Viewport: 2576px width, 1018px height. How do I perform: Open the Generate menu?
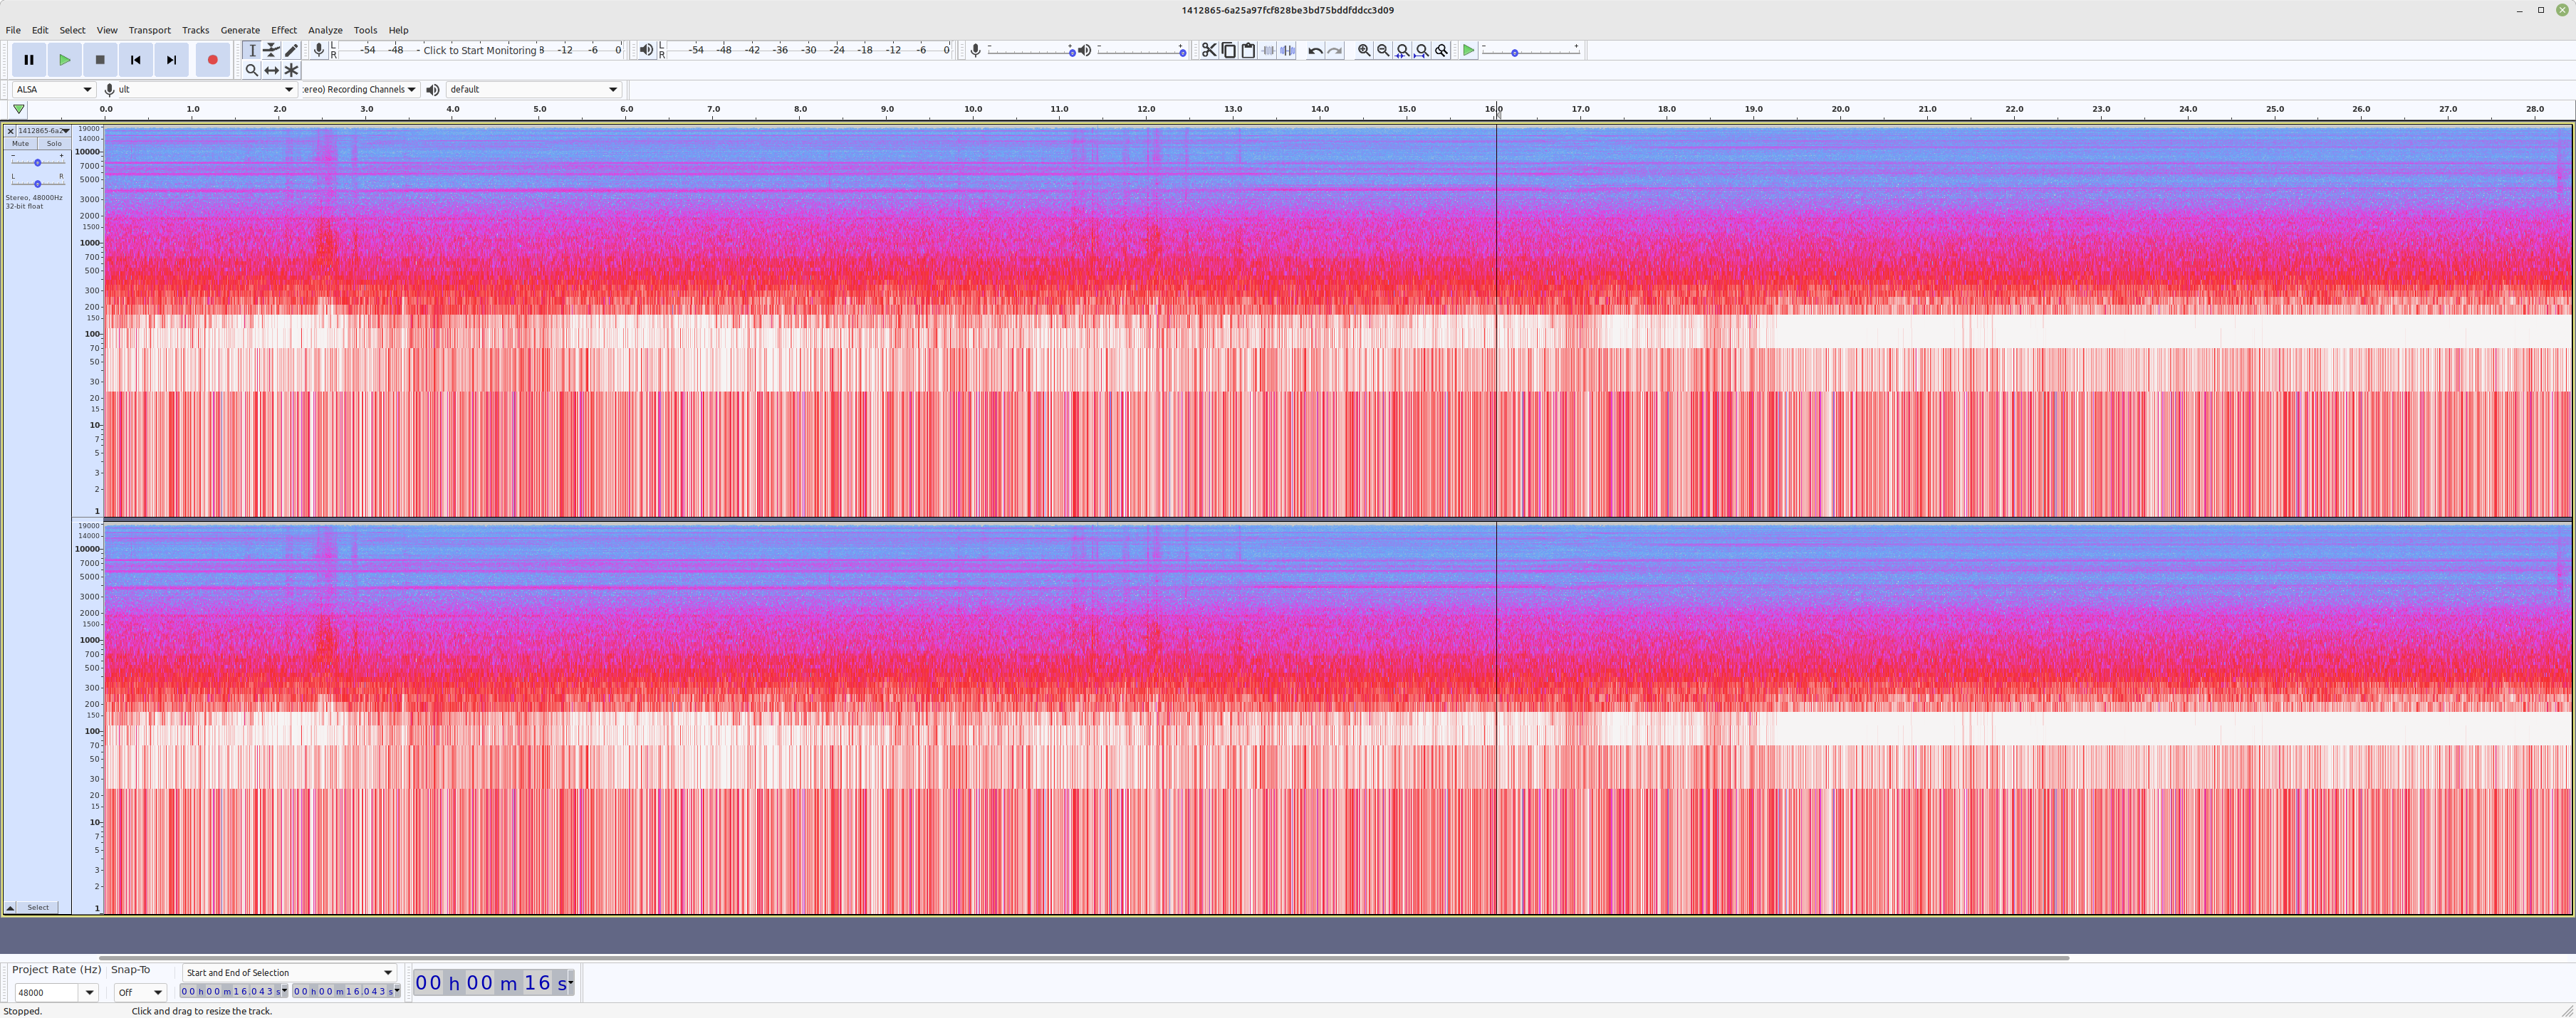(240, 30)
